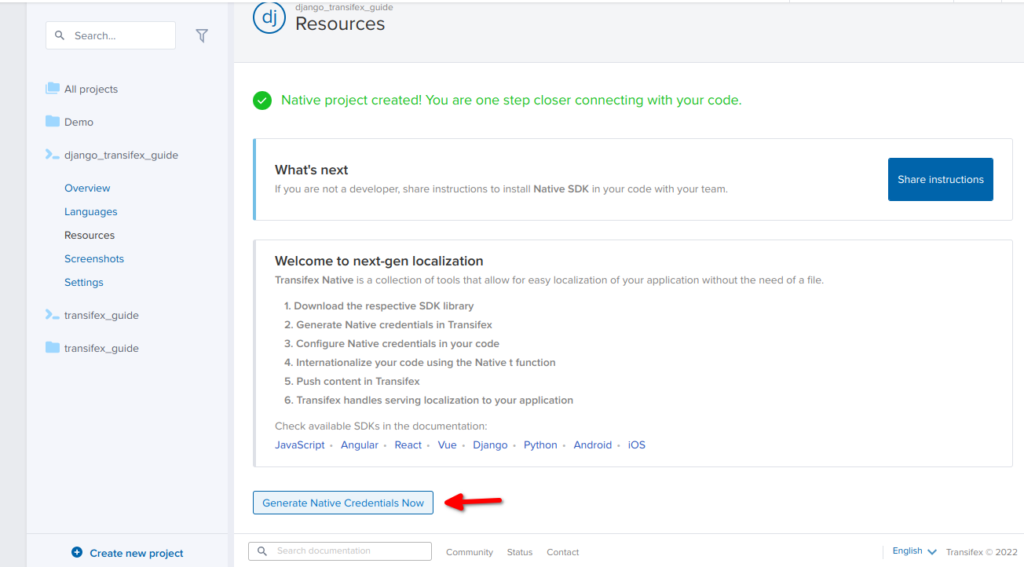
Task: Click the Resources page heading
Action: click(x=340, y=24)
